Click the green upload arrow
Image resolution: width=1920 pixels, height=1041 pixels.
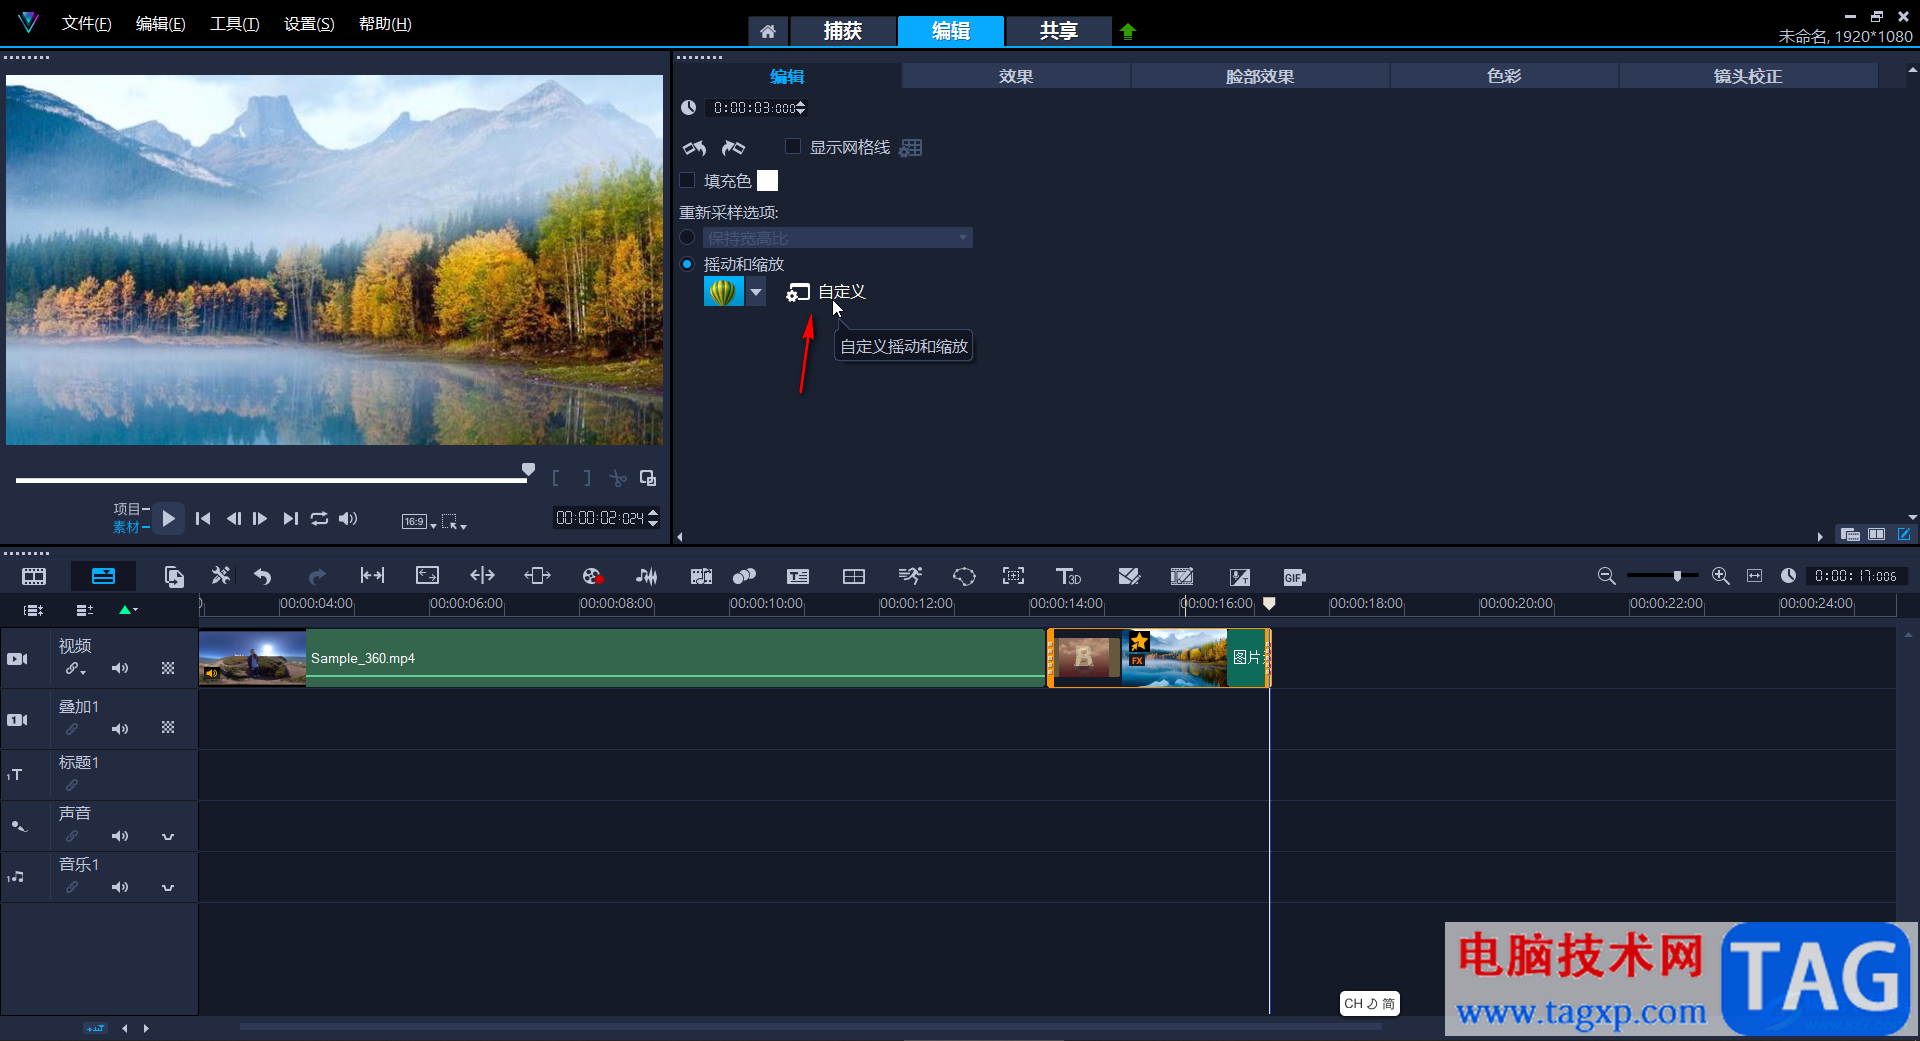(x=1128, y=31)
